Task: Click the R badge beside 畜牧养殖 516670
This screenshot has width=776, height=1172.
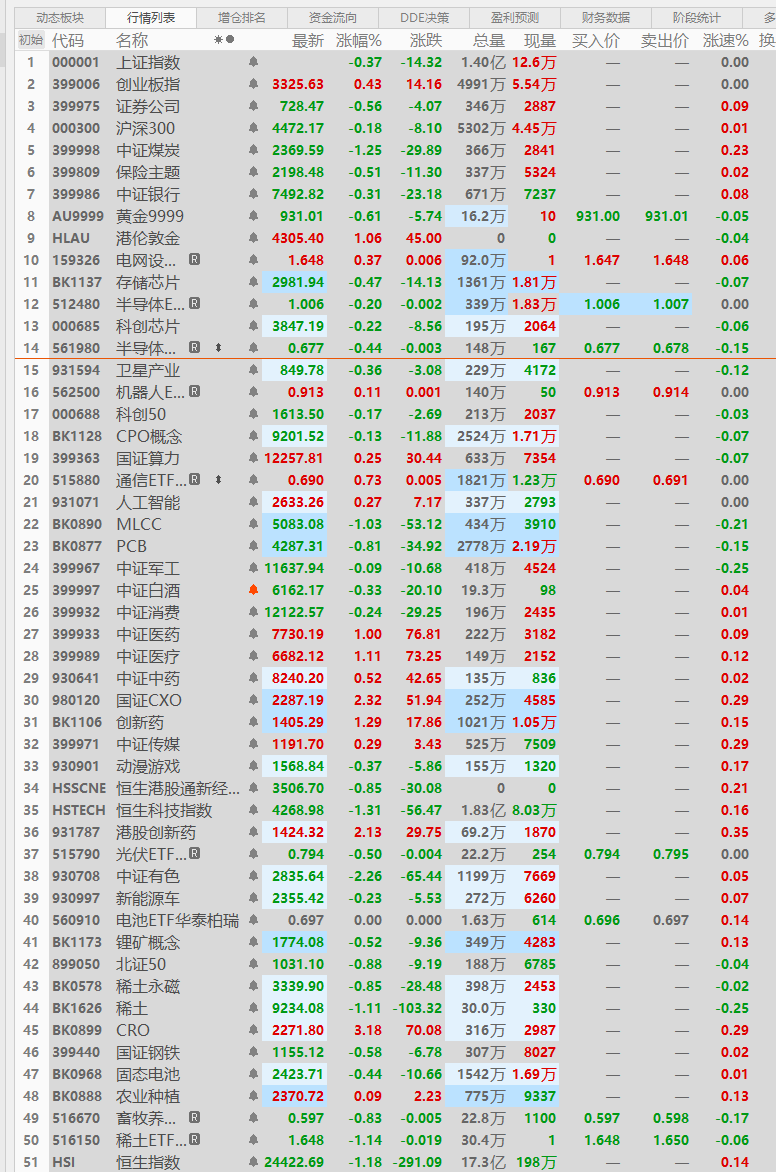Action: (194, 1117)
